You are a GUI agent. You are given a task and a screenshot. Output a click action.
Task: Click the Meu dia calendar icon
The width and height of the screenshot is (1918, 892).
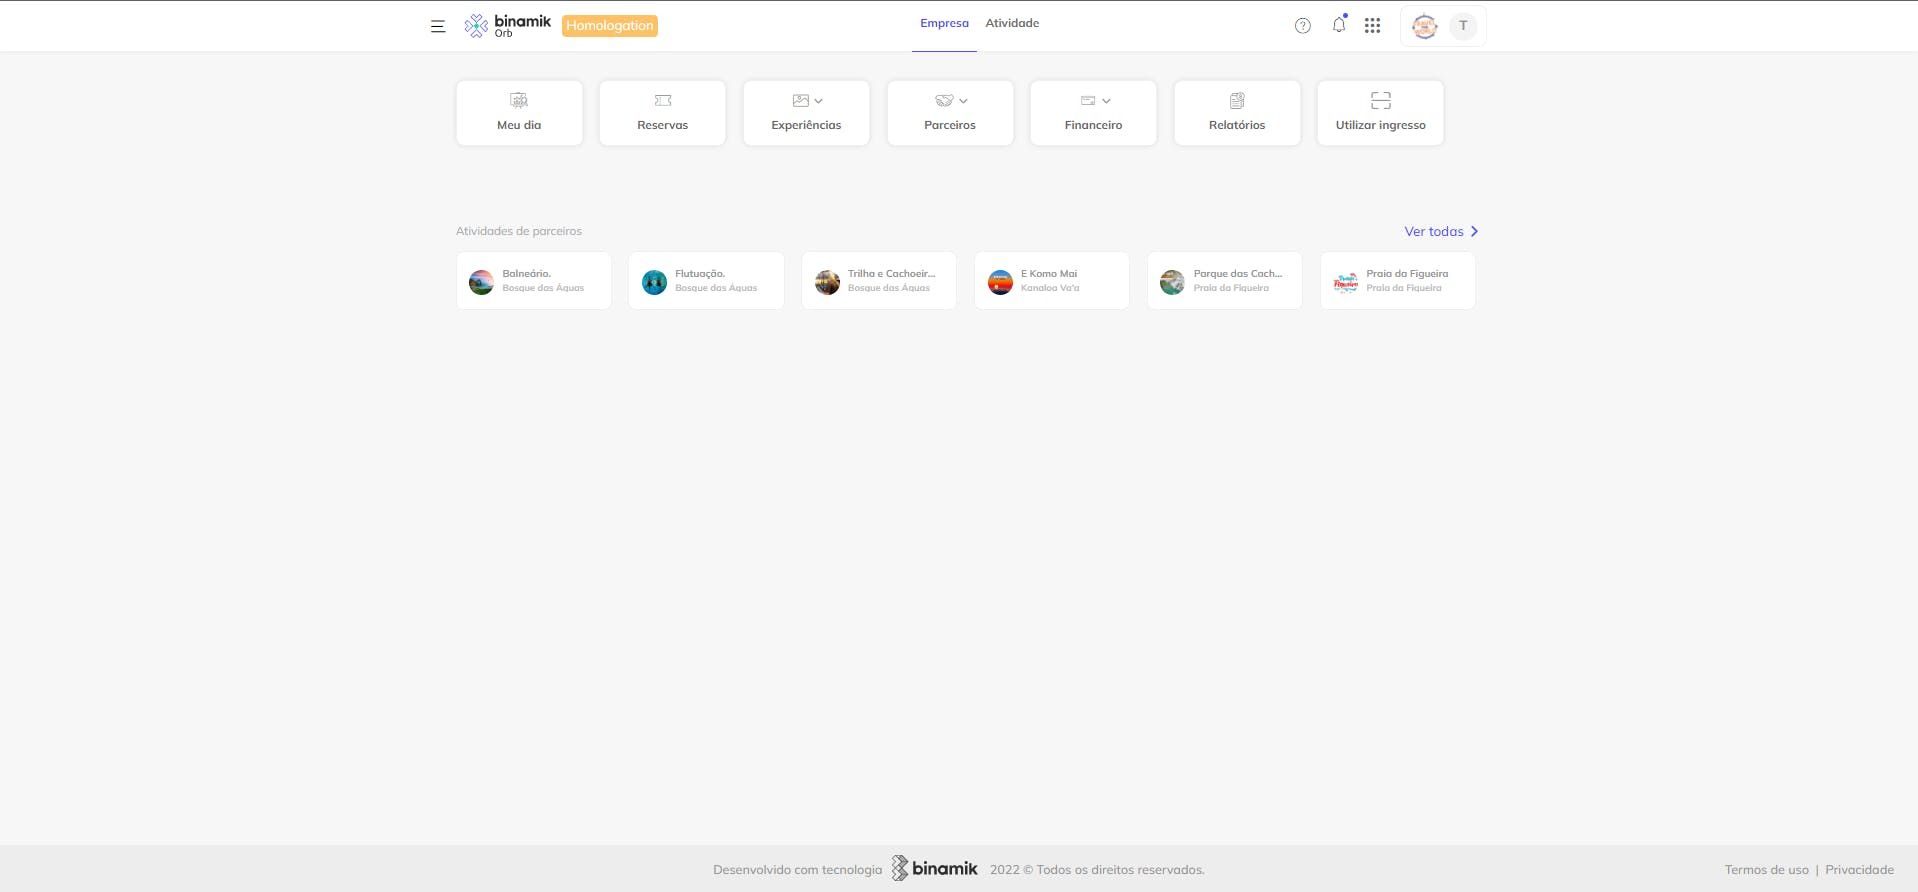pyautogui.click(x=519, y=100)
